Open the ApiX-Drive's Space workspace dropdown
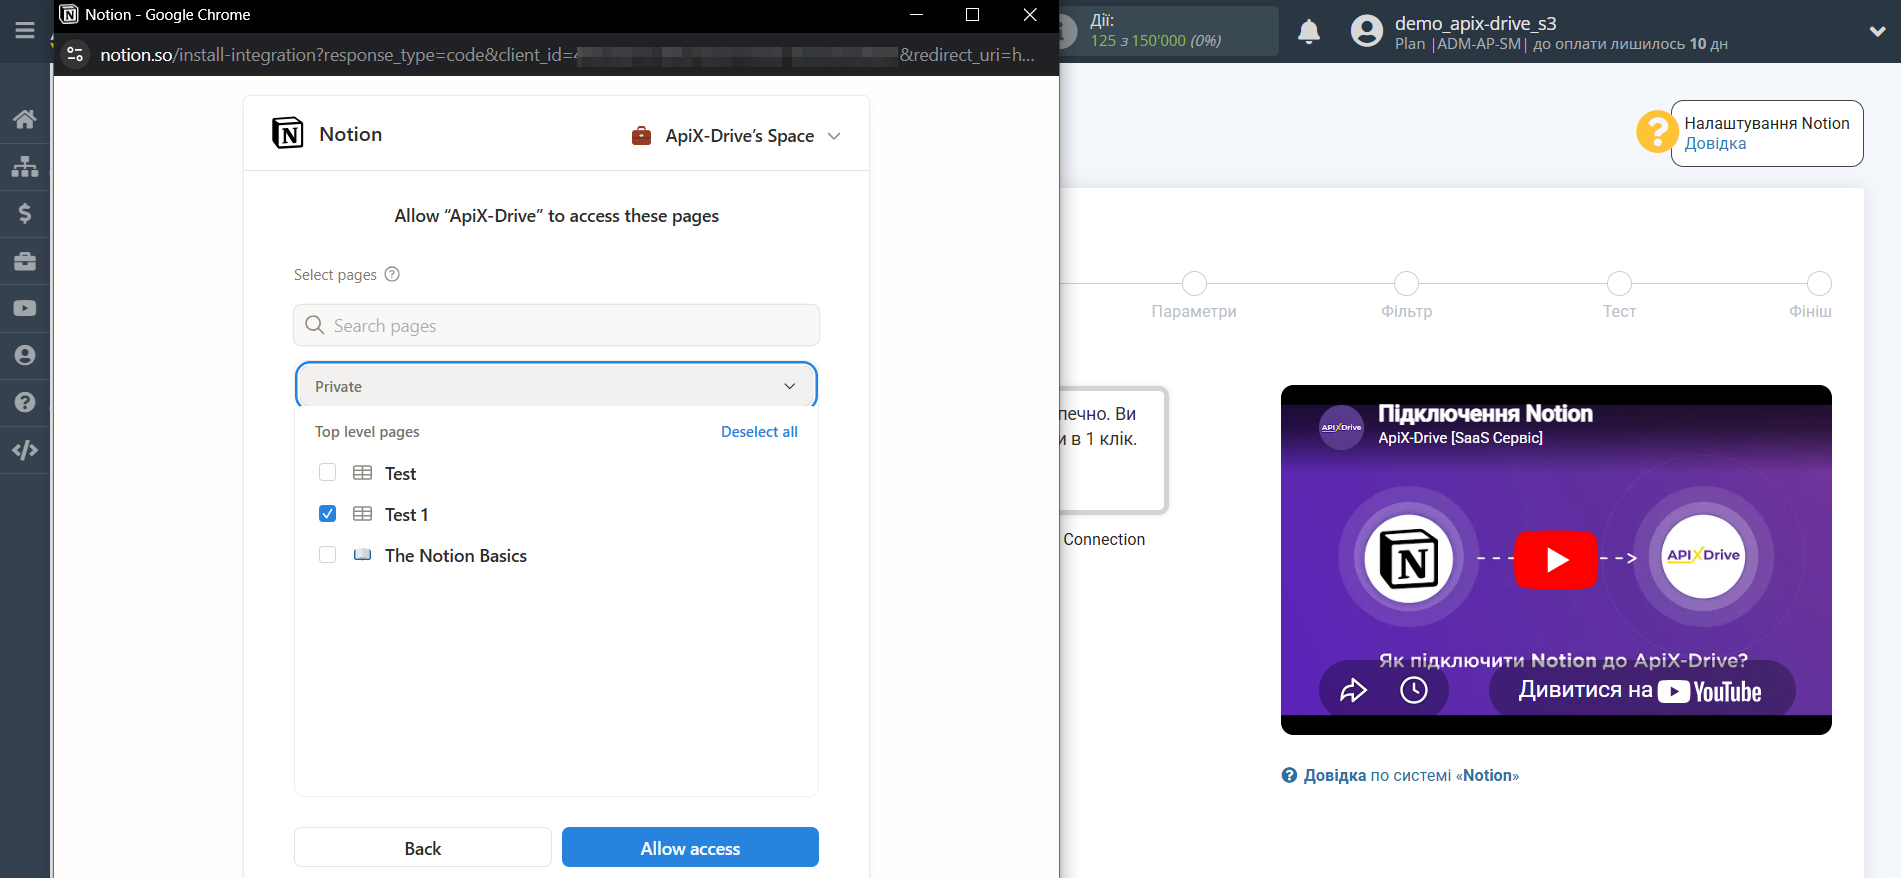This screenshot has height=878, width=1901. 736,136
